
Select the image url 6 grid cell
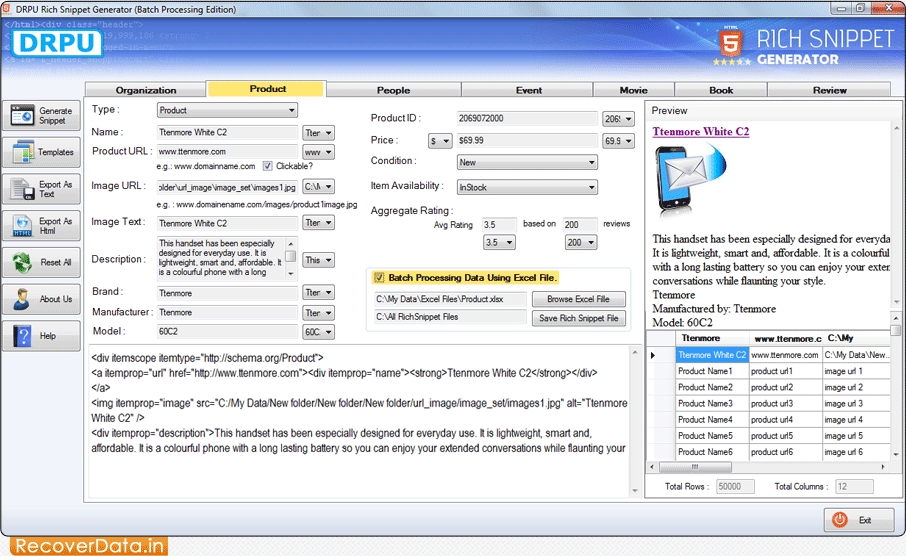pyautogui.click(x=856, y=452)
